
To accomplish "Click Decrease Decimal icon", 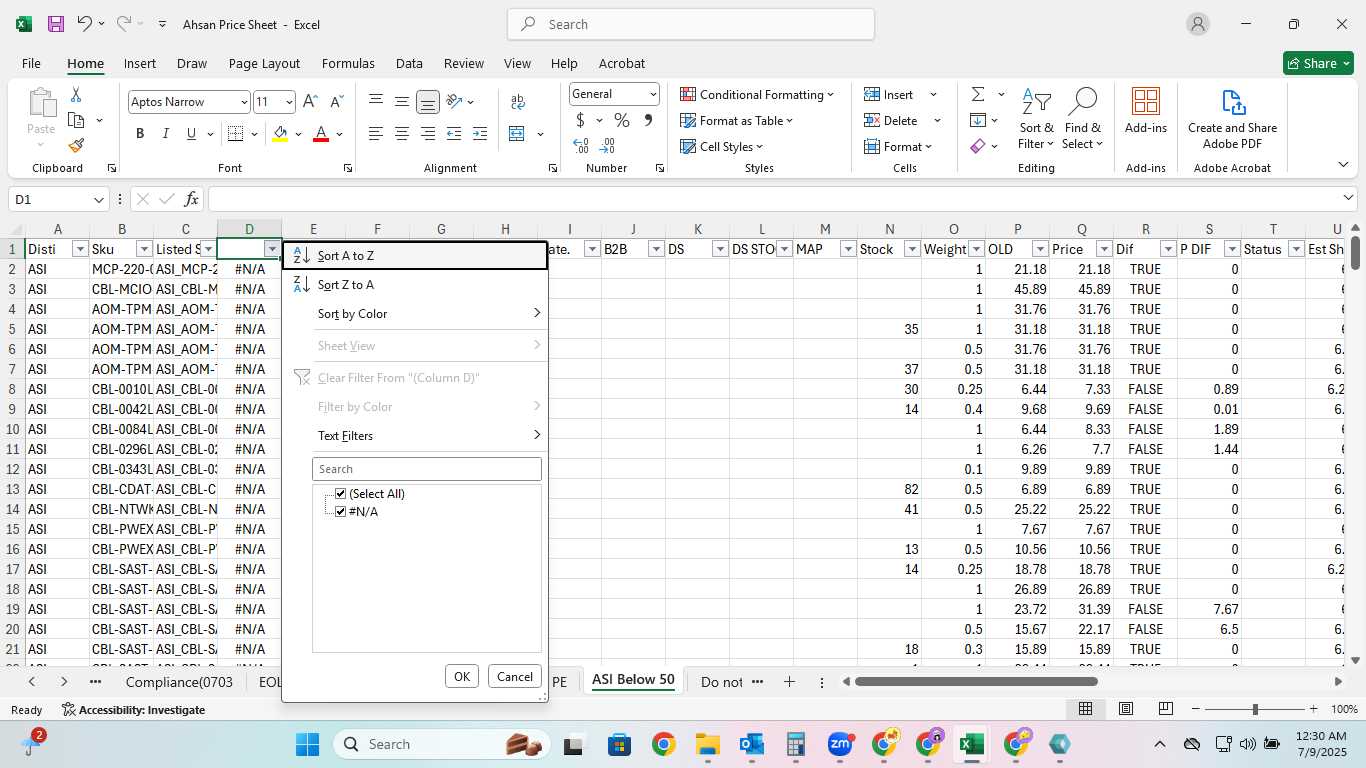I will (608, 146).
